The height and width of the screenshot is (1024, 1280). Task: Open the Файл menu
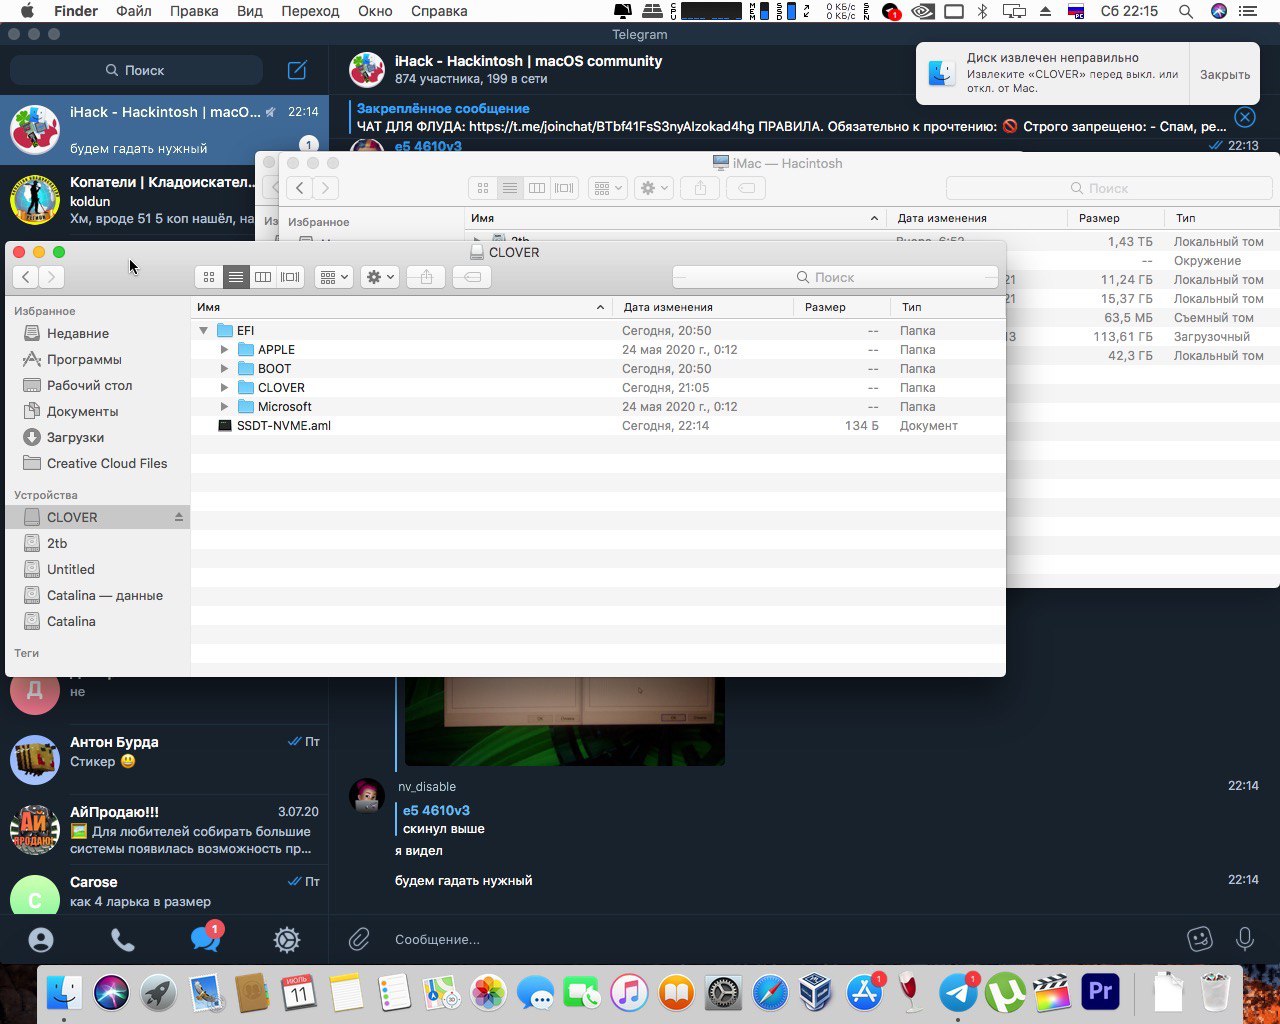pos(134,11)
